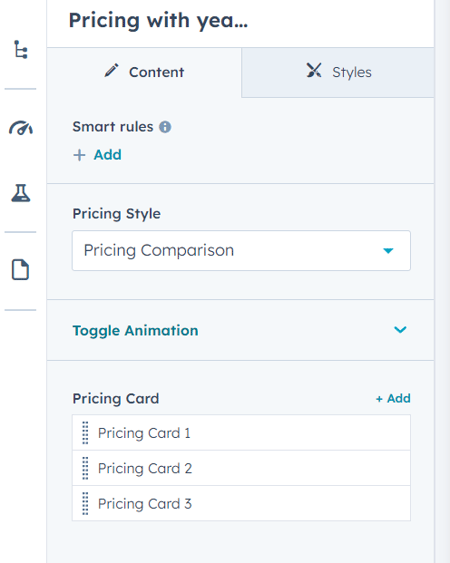Open Pricing Card 3 item
Screen dimensions: 450x563
(241, 503)
